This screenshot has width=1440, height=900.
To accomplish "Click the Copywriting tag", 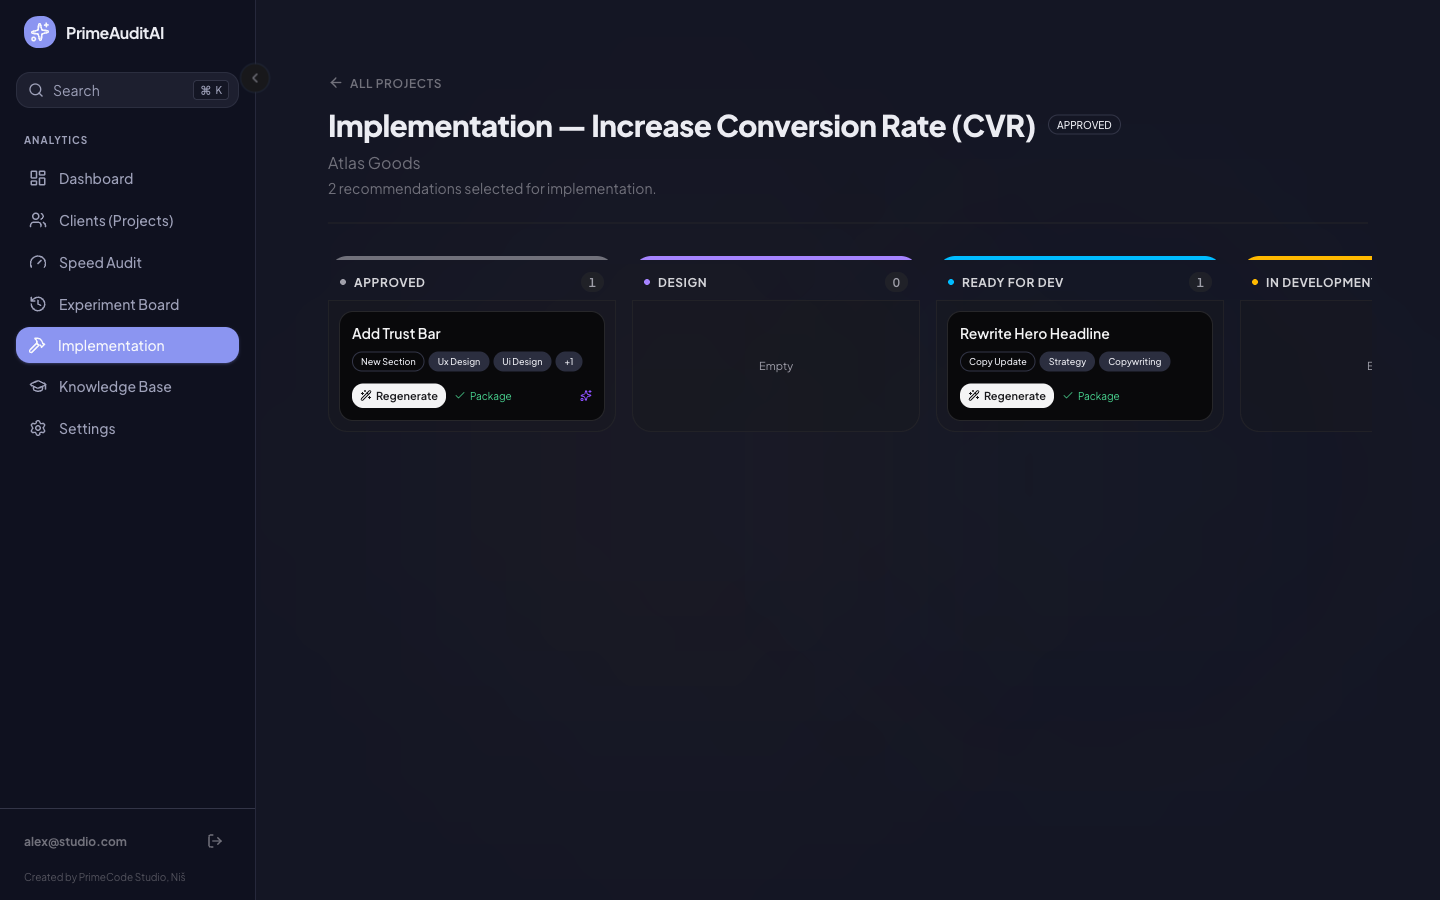I will tap(1135, 362).
